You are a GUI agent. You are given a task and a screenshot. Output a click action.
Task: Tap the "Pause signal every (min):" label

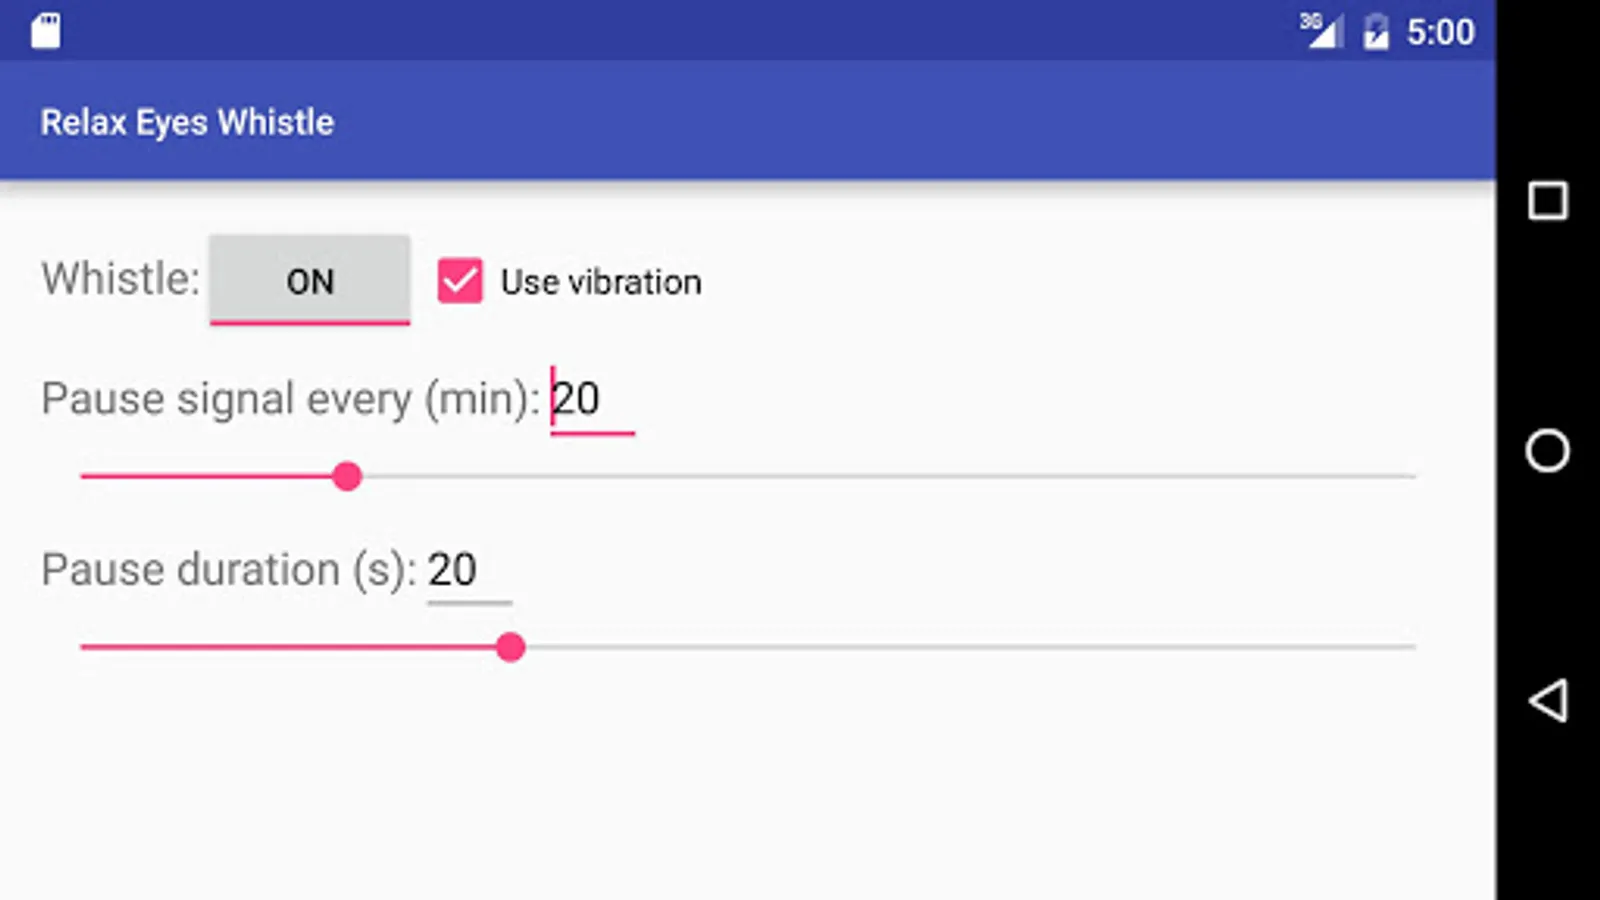point(290,399)
